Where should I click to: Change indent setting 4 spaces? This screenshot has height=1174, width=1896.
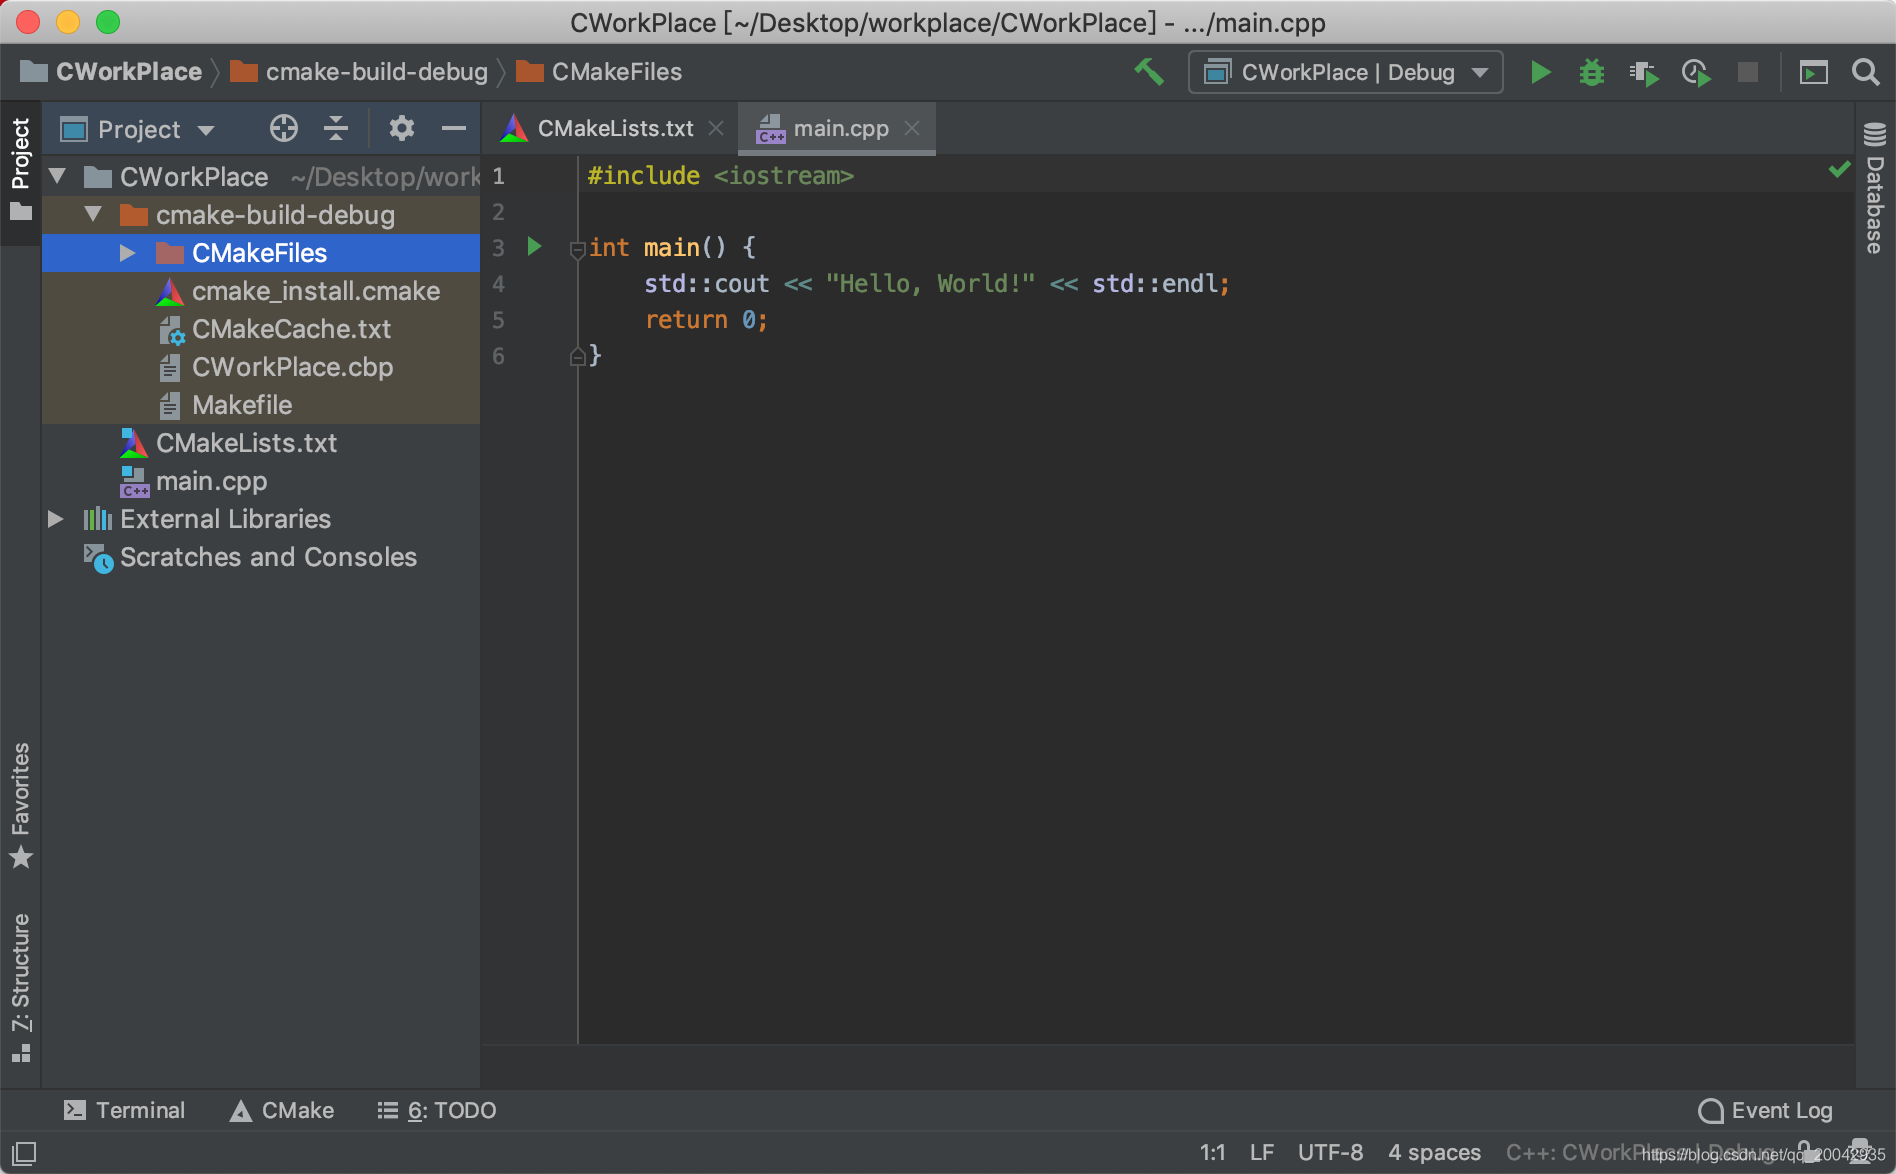click(1434, 1153)
